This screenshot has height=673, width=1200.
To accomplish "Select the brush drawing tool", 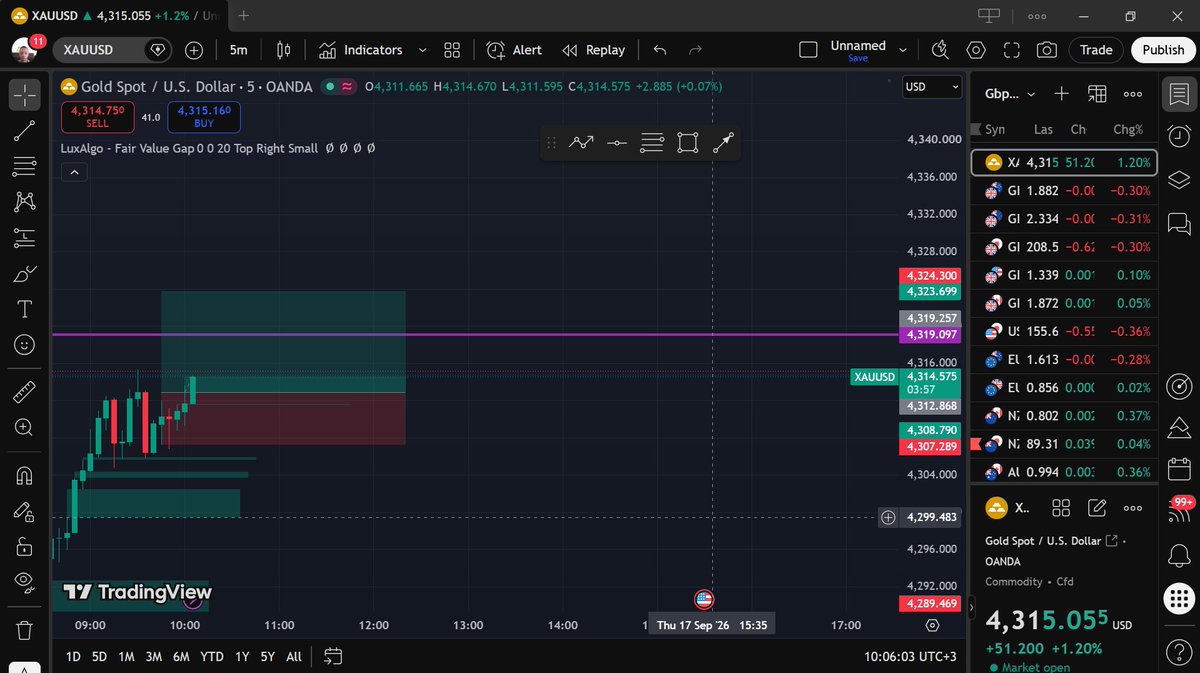I will click(x=25, y=274).
